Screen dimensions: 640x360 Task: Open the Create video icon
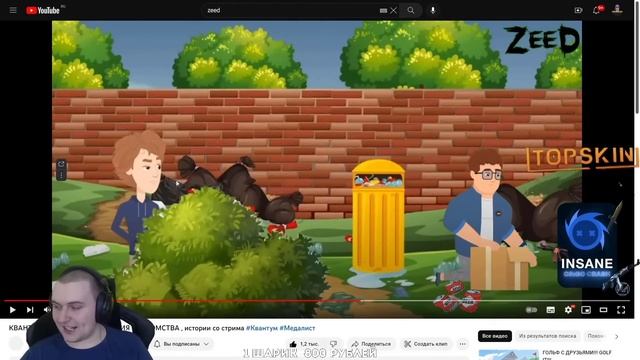(578, 10)
